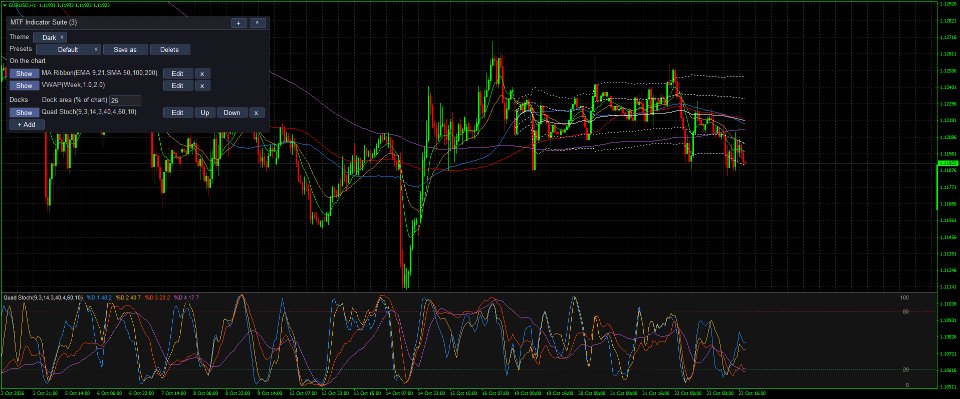Toggle Show for the Quad Stoch dock

(x=24, y=113)
